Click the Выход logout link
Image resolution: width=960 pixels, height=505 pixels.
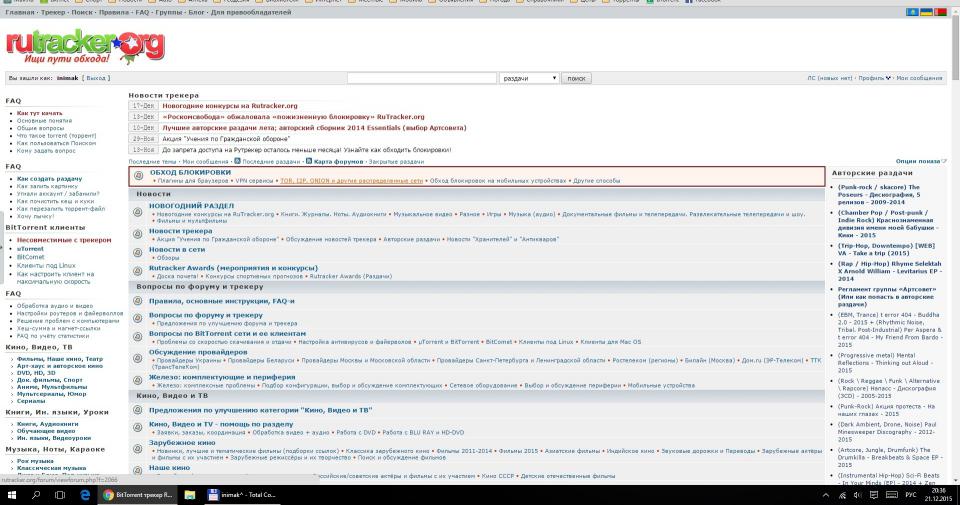(x=97, y=78)
